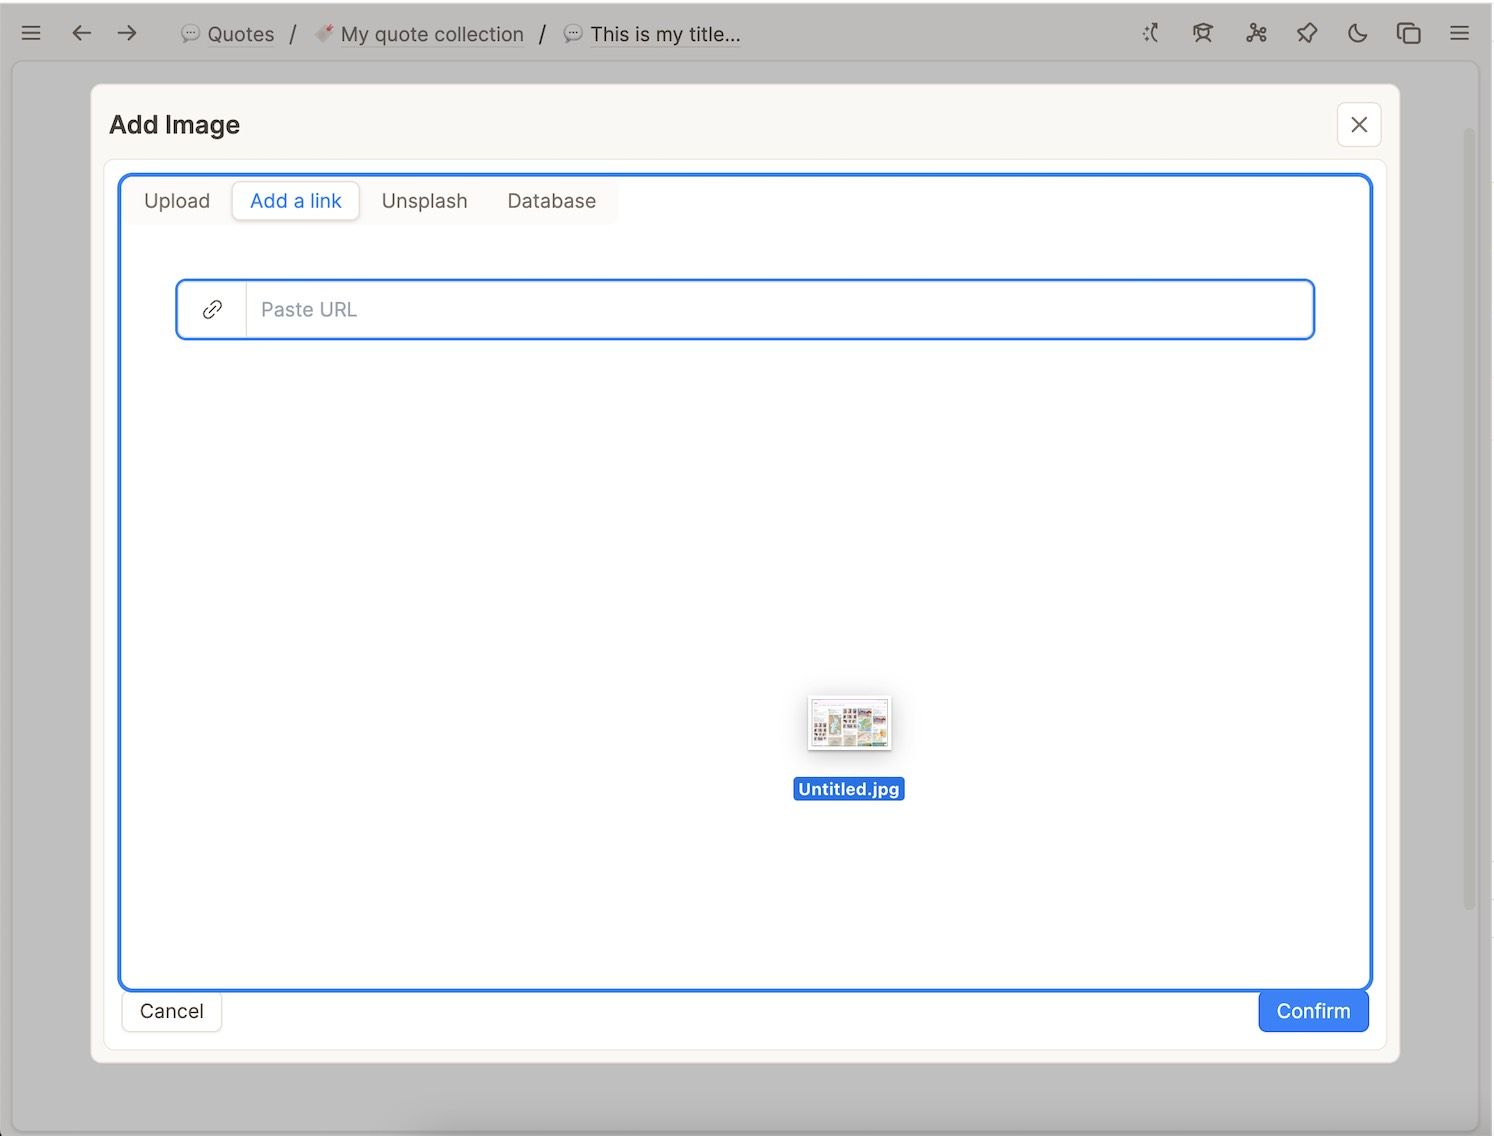Open the right-side hamburger menu
This screenshot has height=1136, width=1494.
click(1459, 33)
